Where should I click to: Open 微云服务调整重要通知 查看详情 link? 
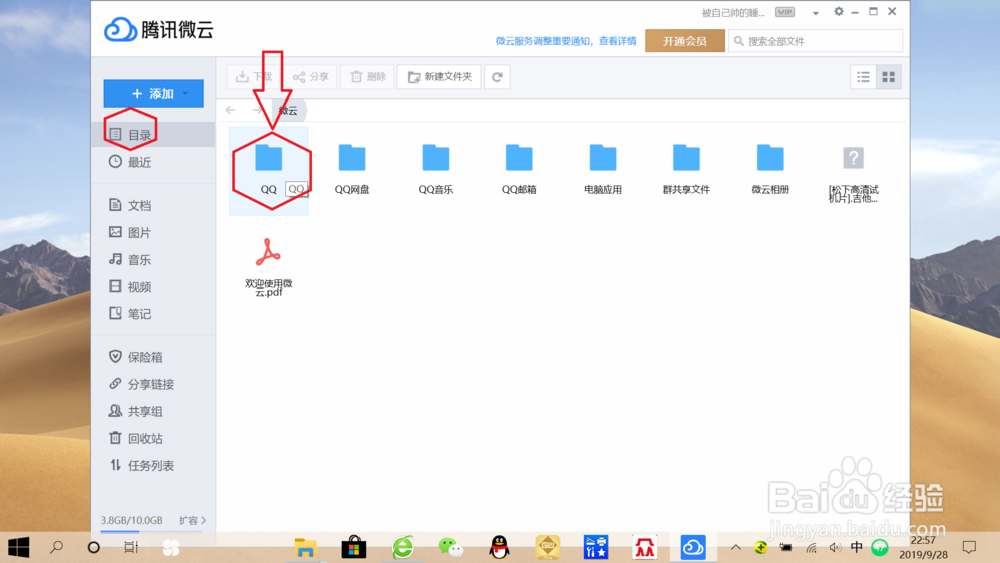point(566,41)
